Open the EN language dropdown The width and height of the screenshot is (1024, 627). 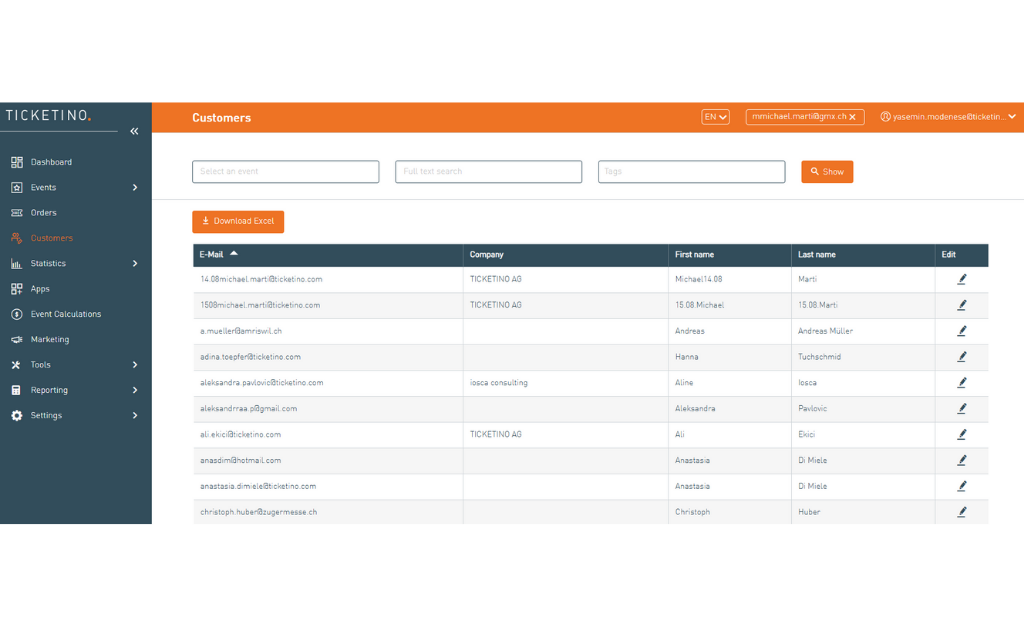715,116
